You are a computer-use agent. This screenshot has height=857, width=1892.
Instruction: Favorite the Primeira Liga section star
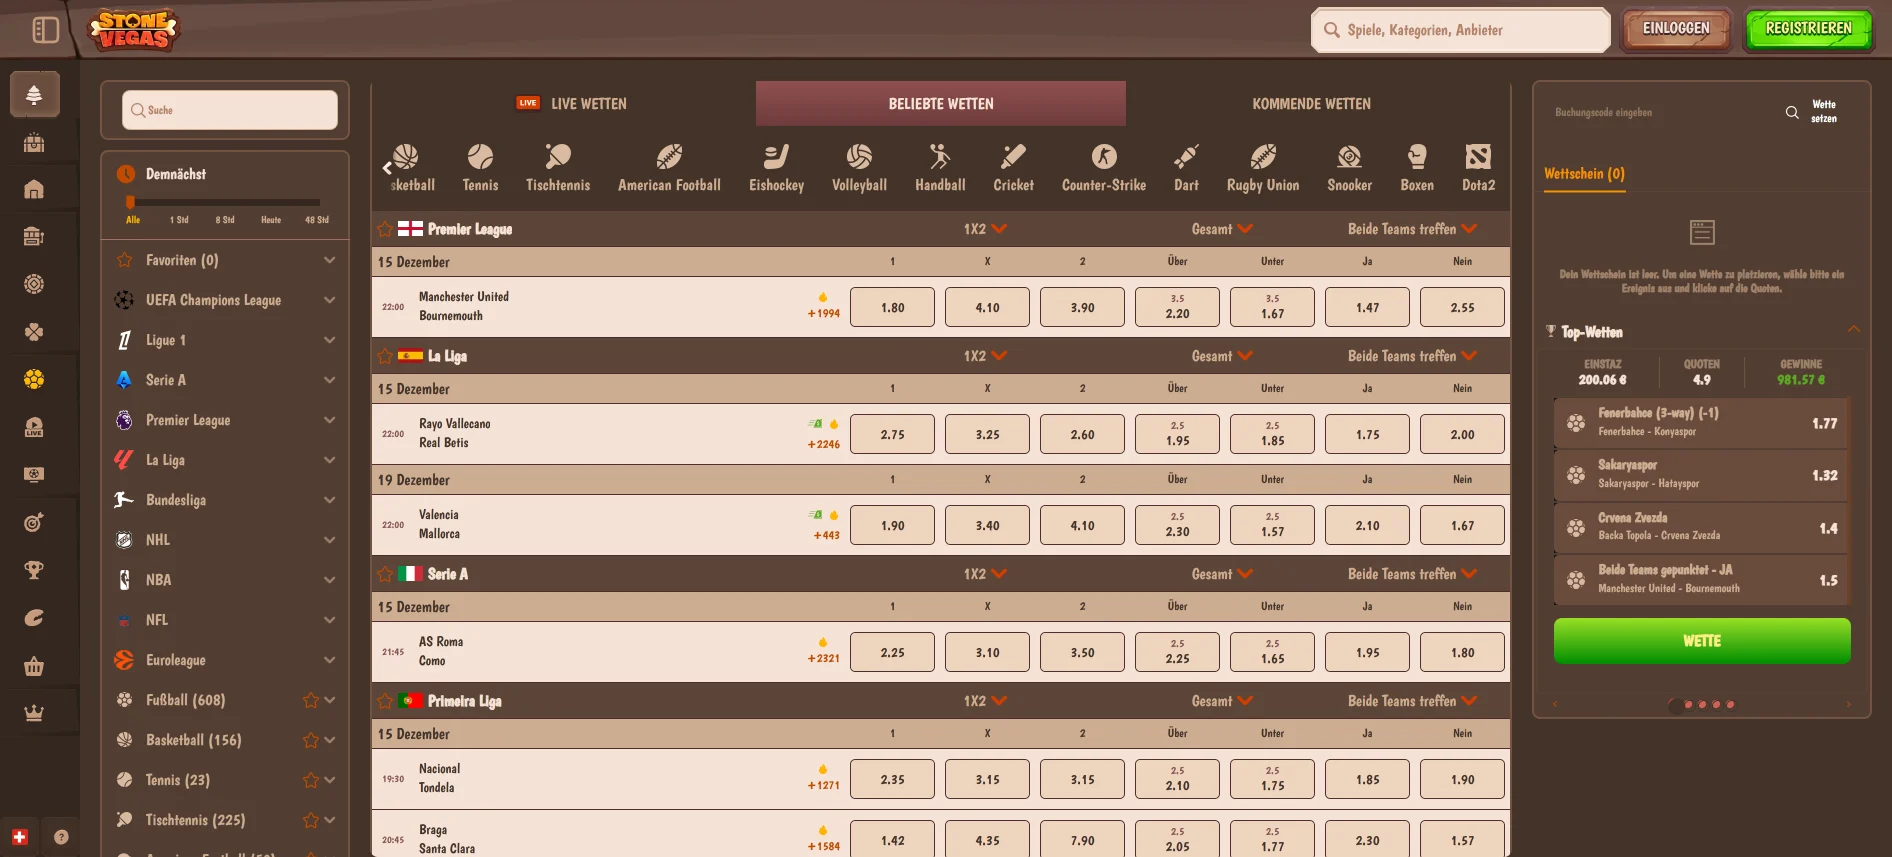(385, 701)
